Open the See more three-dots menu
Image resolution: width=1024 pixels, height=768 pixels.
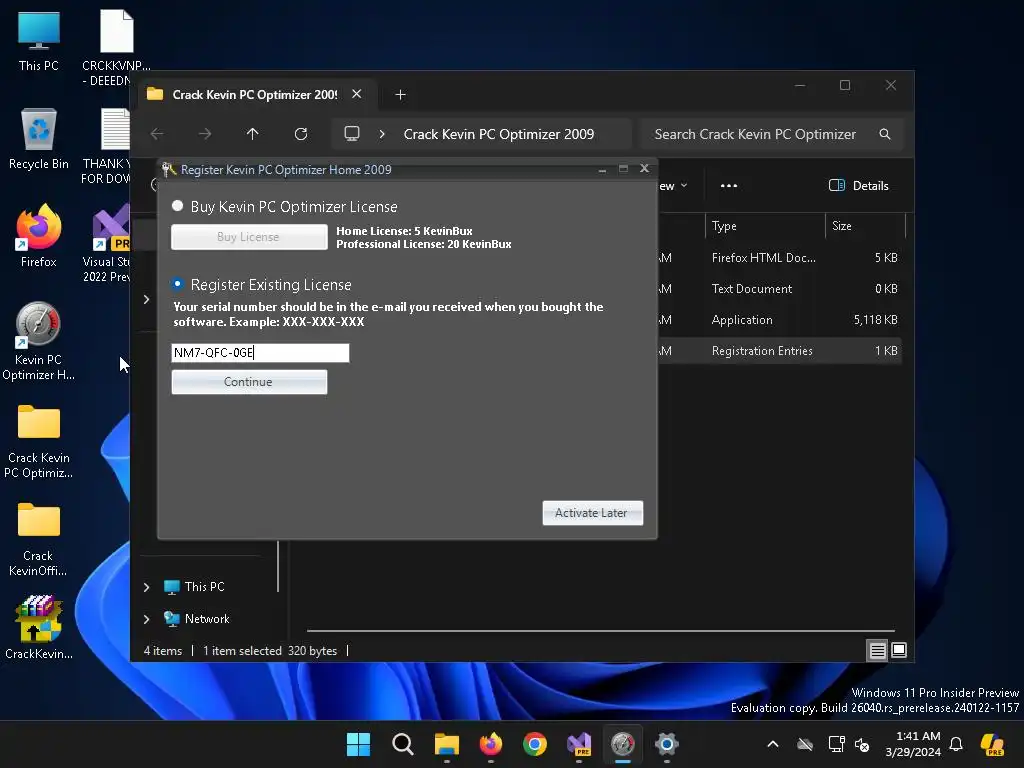(729, 185)
